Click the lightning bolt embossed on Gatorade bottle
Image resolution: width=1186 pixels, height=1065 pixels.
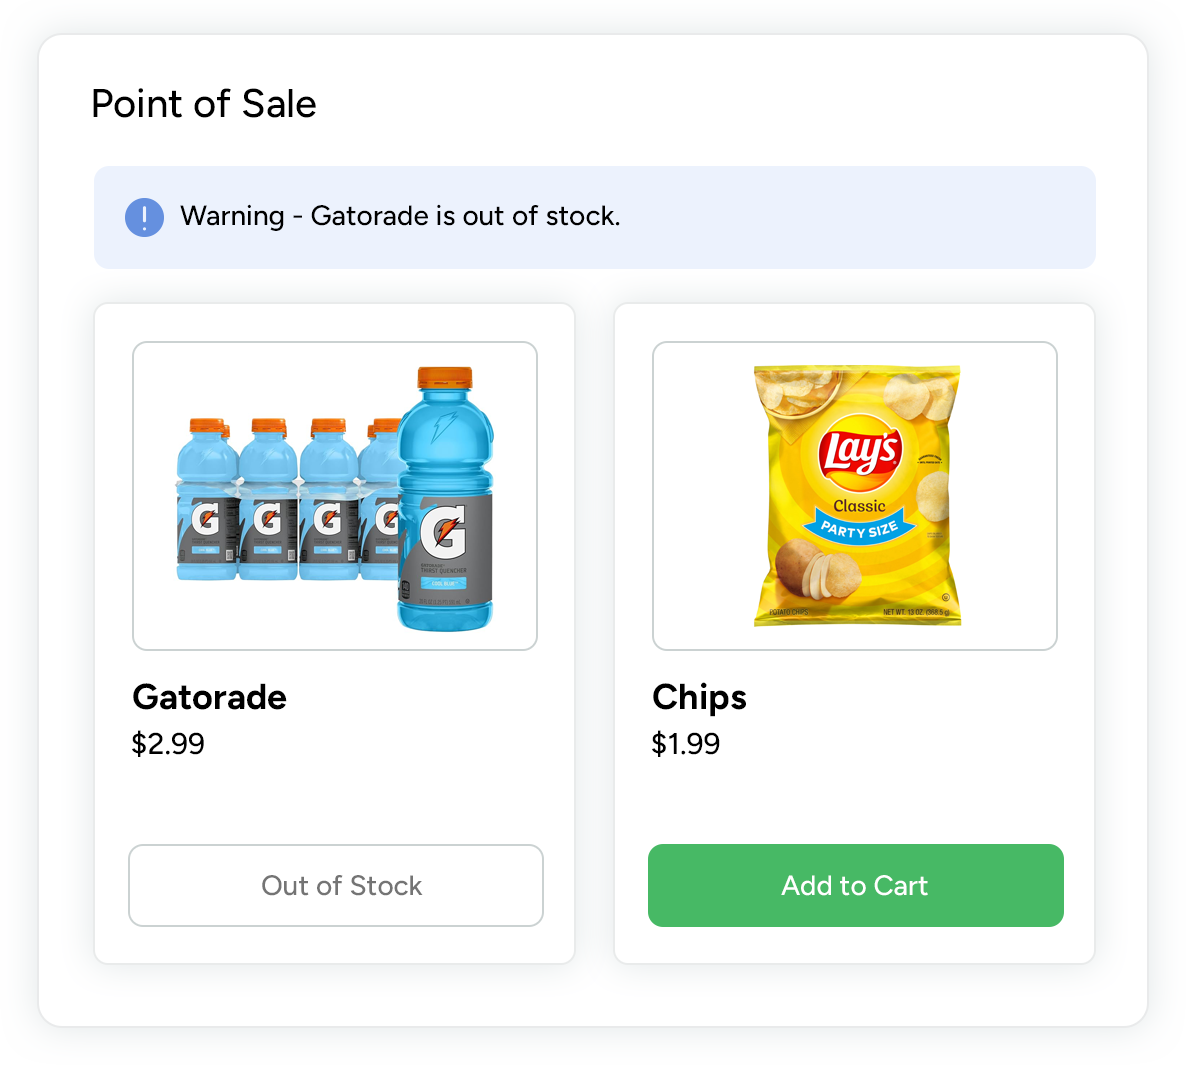click(x=444, y=426)
